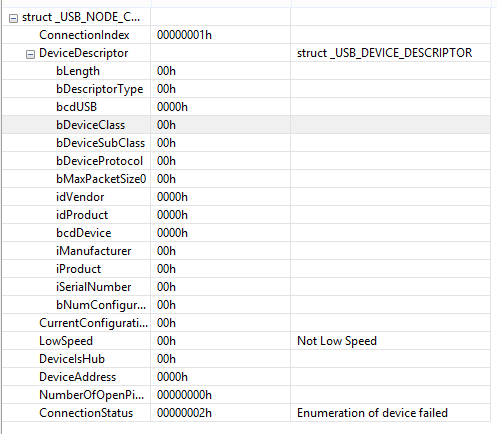Click the iManufacturer field
This screenshot has width=497, height=434.
(x=246, y=251)
